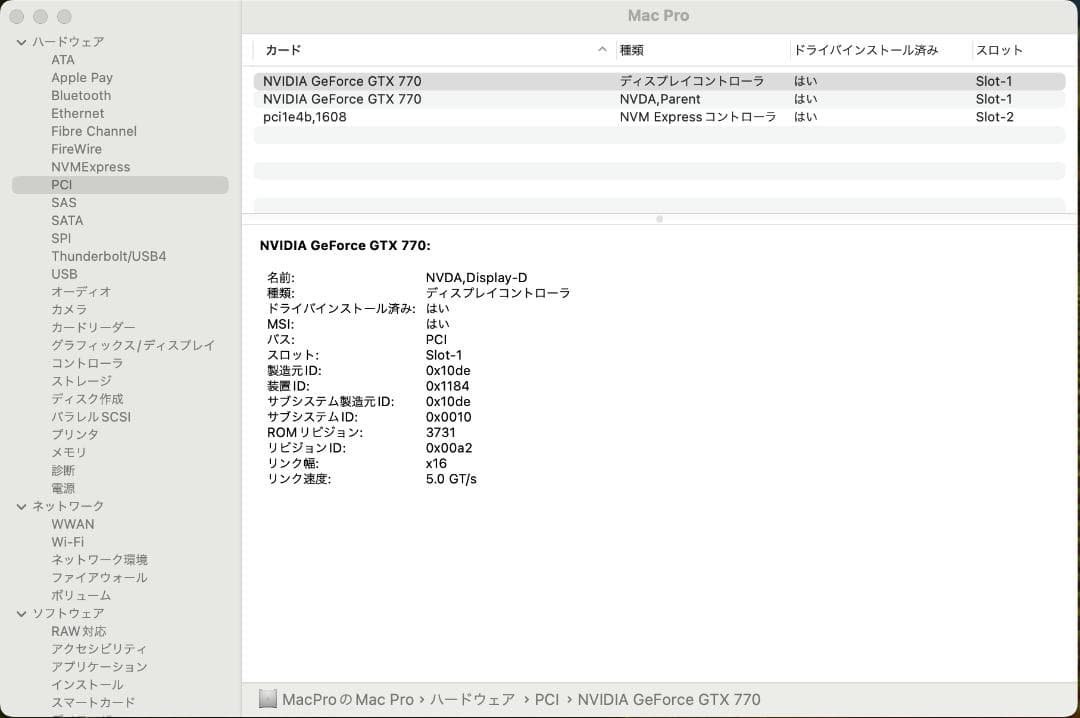Select the pci1e4b,1608 row
The width and height of the screenshot is (1080, 718).
(x=659, y=117)
